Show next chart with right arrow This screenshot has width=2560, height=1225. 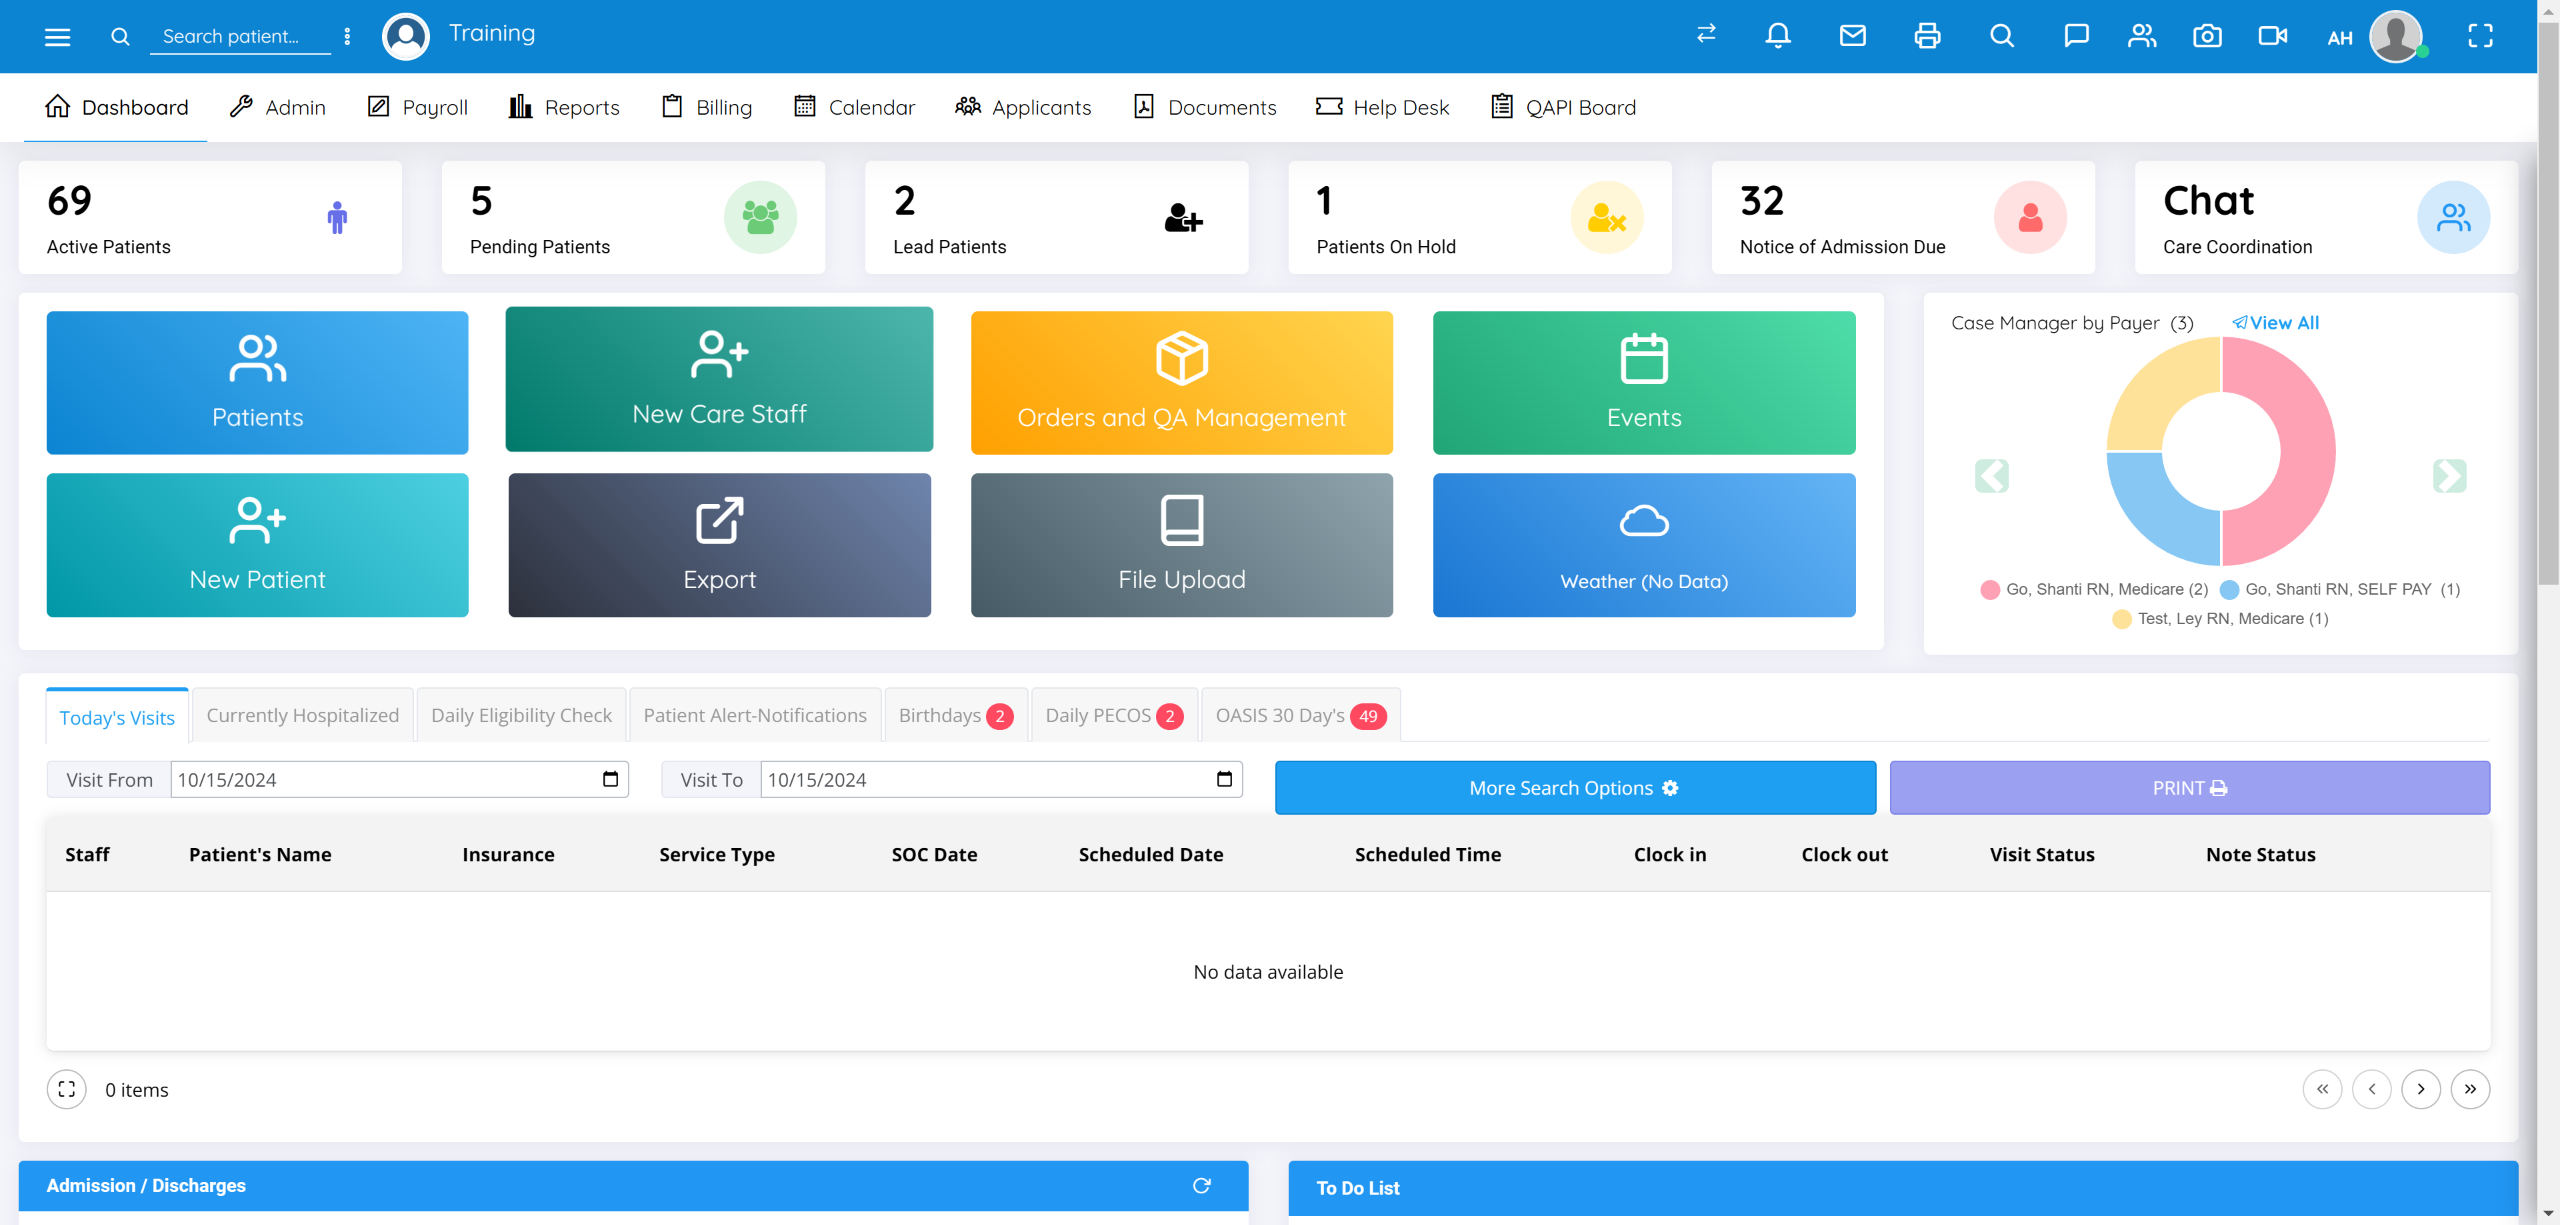[2449, 475]
